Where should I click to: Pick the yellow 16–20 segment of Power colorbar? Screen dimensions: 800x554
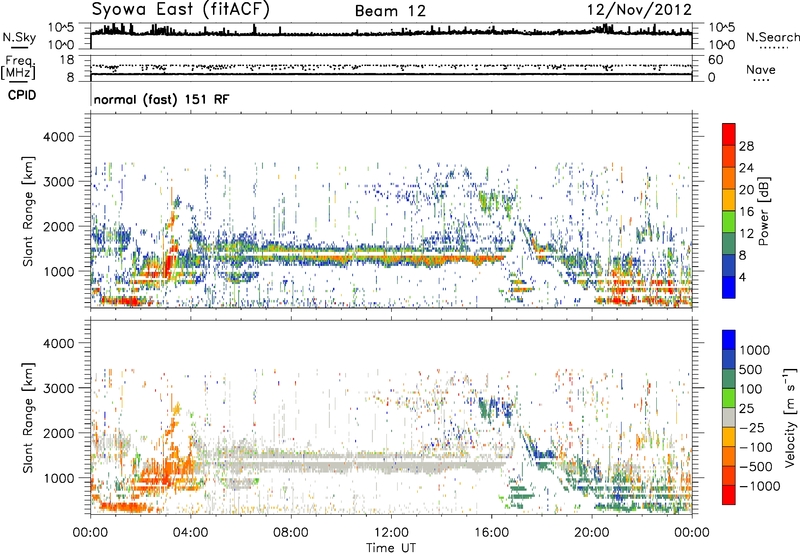click(x=729, y=200)
